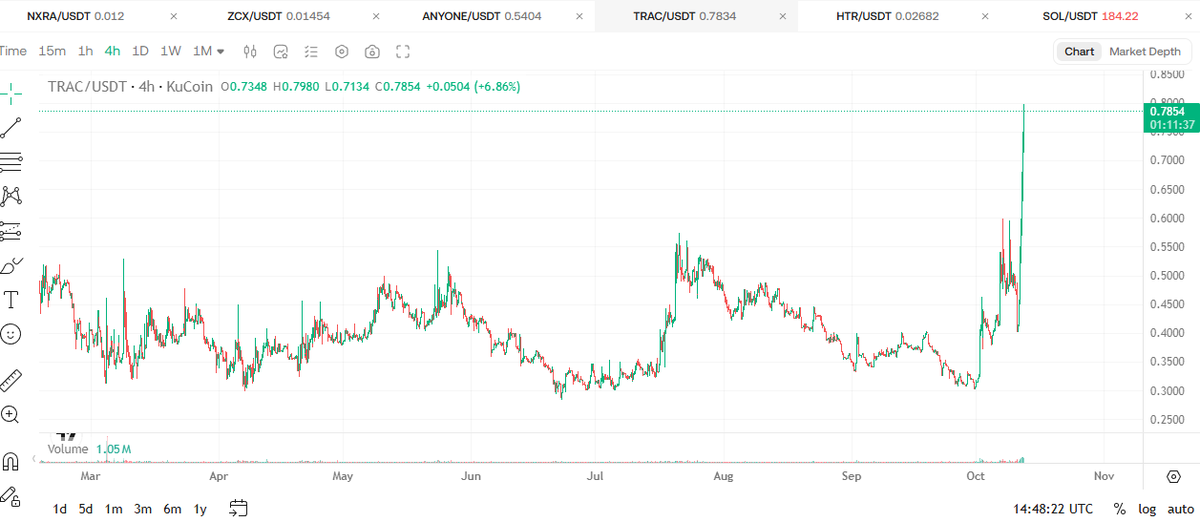This screenshot has height=522, width=1200.
Task: Select the brush drawing tool
Action: click(x=11, y=265)
